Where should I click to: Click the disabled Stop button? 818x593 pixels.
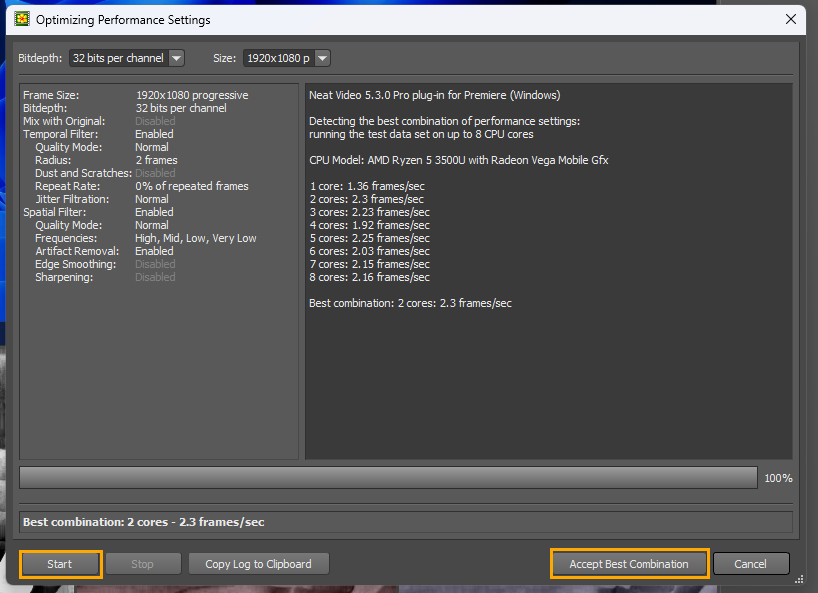point(142,564)
